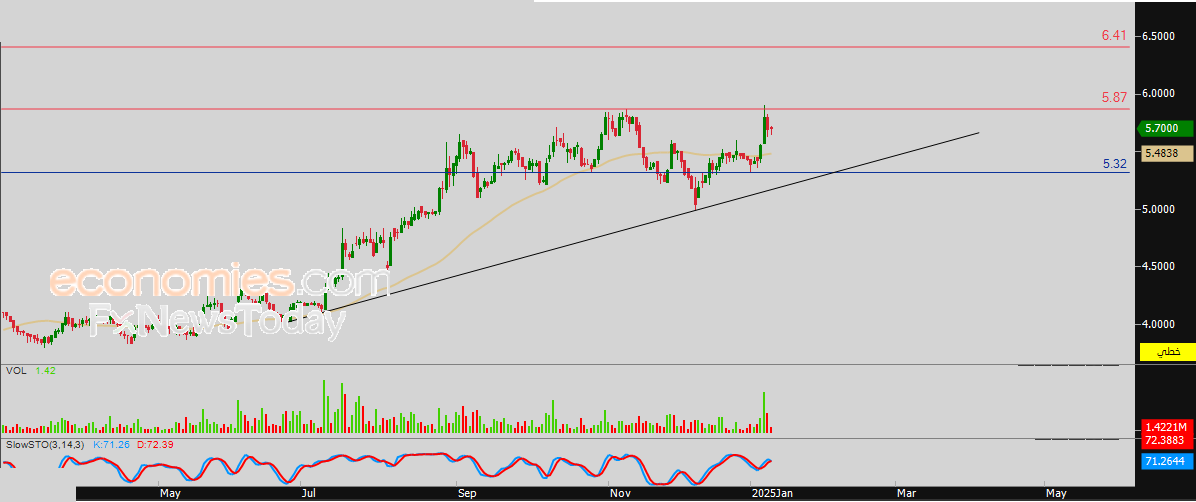The height and width of the screenshot is (502, 1196).
Task: Click the K:71.26 stochastic reading
Action: [111, 444]
